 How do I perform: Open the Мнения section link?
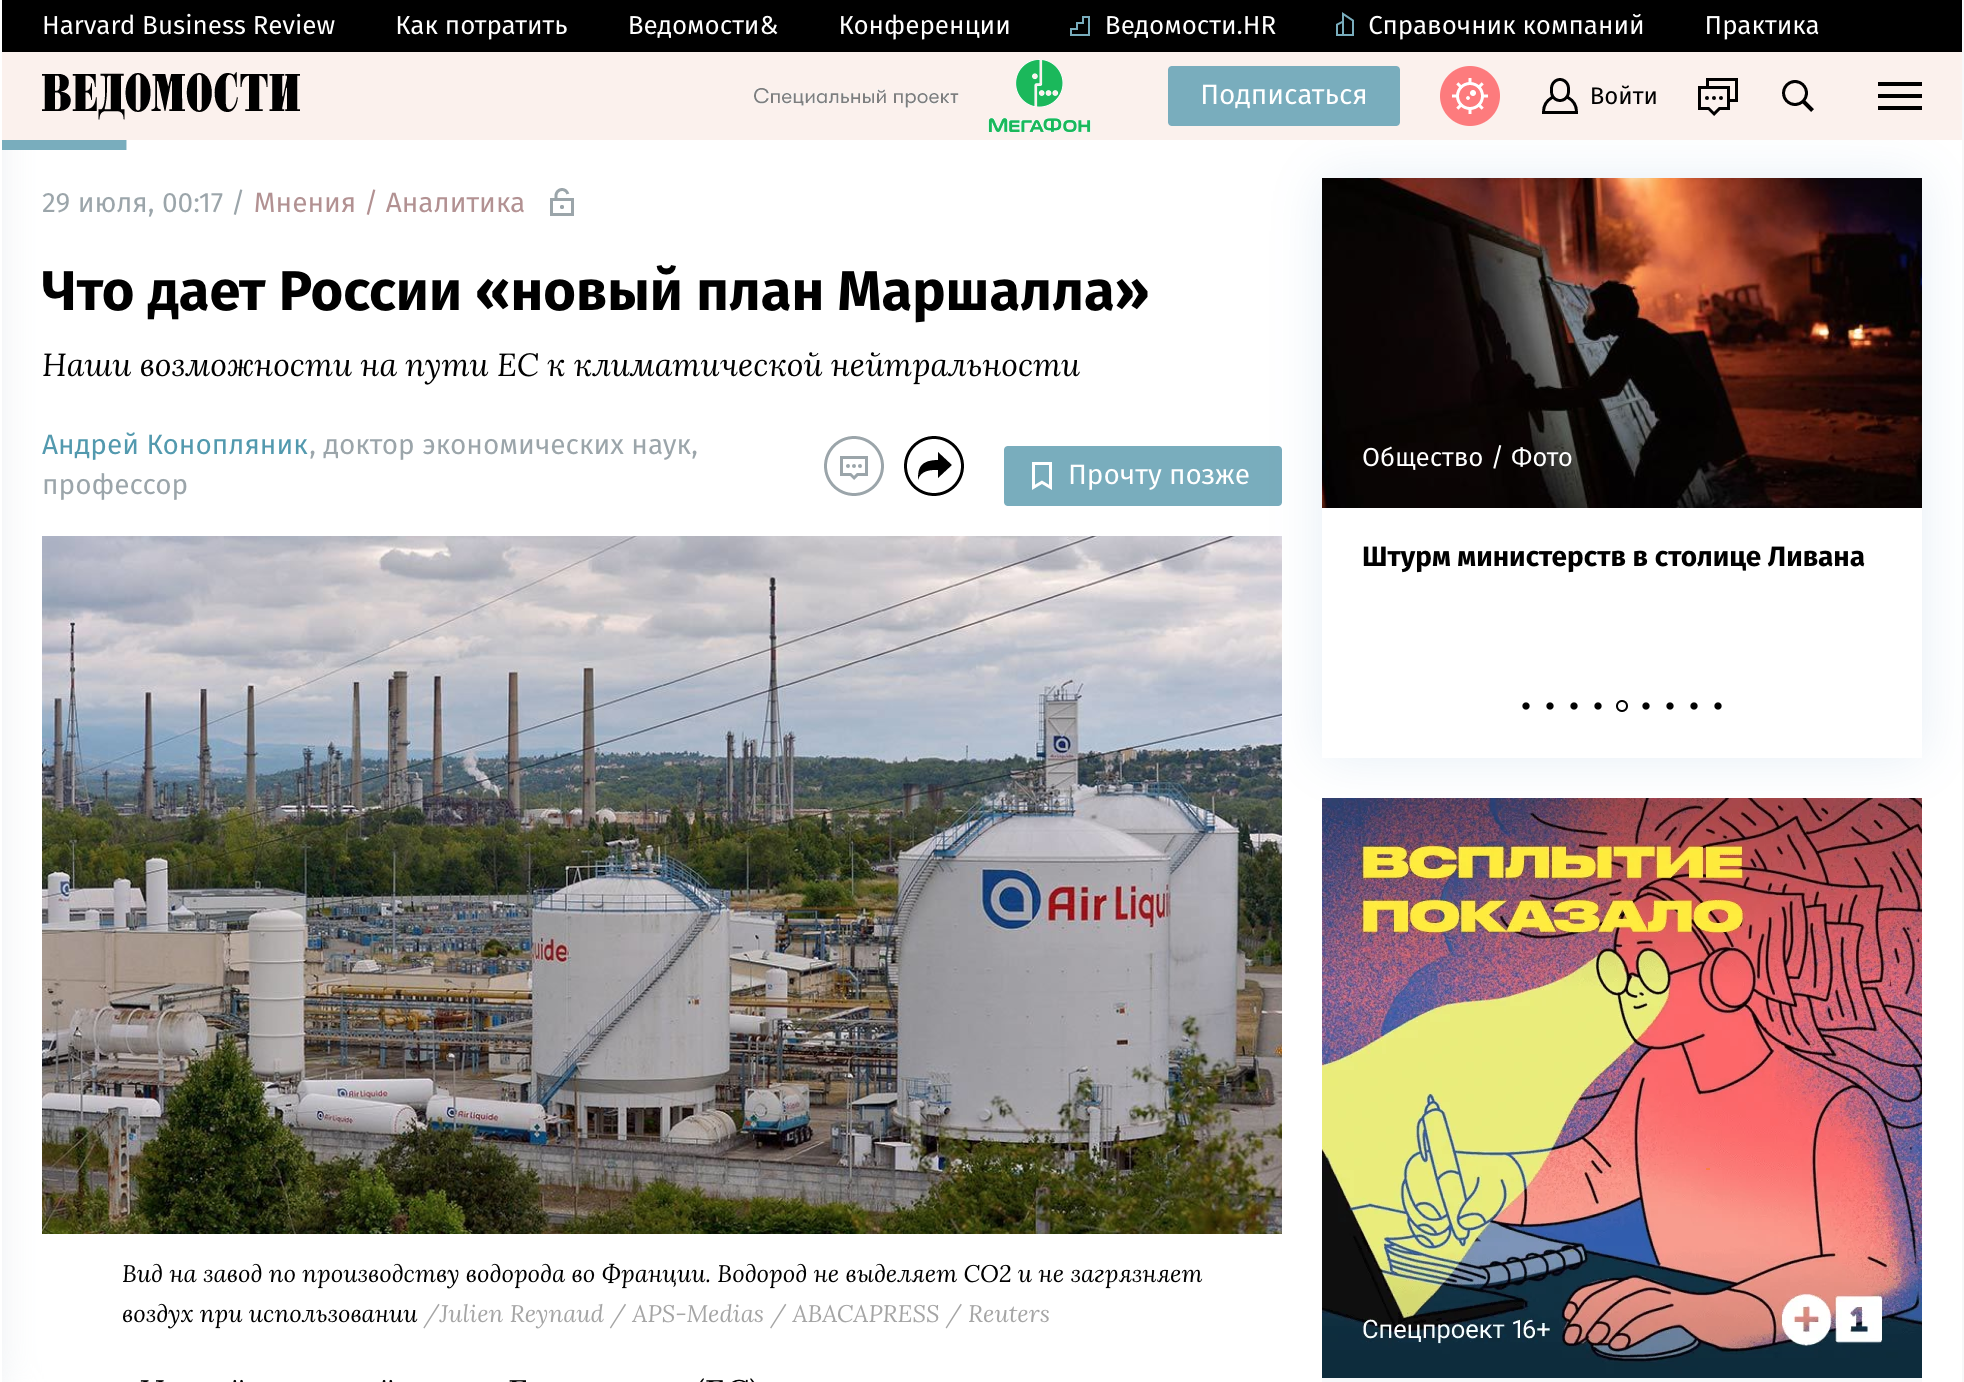pyautogui.click(x=304, y=203)
